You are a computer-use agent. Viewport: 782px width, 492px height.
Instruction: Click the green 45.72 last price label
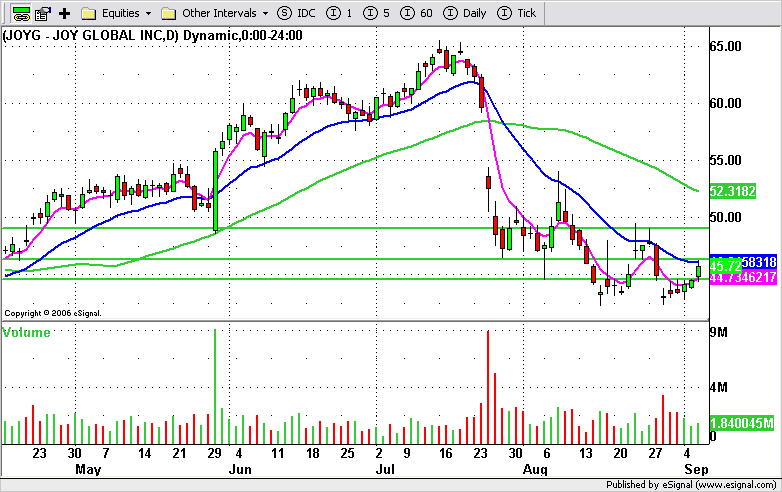725,266
